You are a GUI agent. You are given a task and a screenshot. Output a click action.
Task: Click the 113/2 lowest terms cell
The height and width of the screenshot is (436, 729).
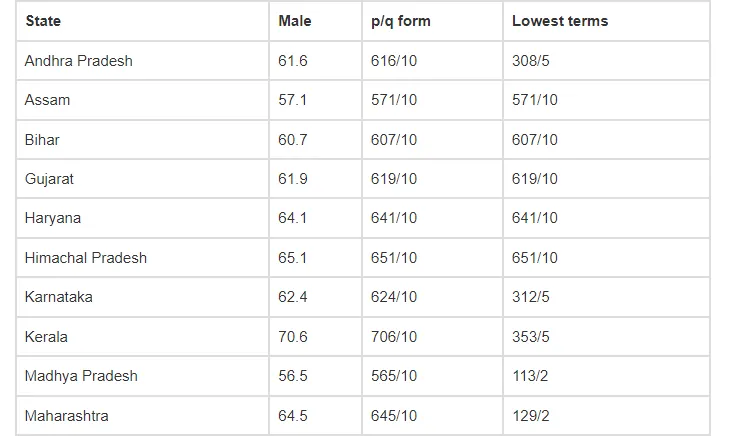point(530,376)
